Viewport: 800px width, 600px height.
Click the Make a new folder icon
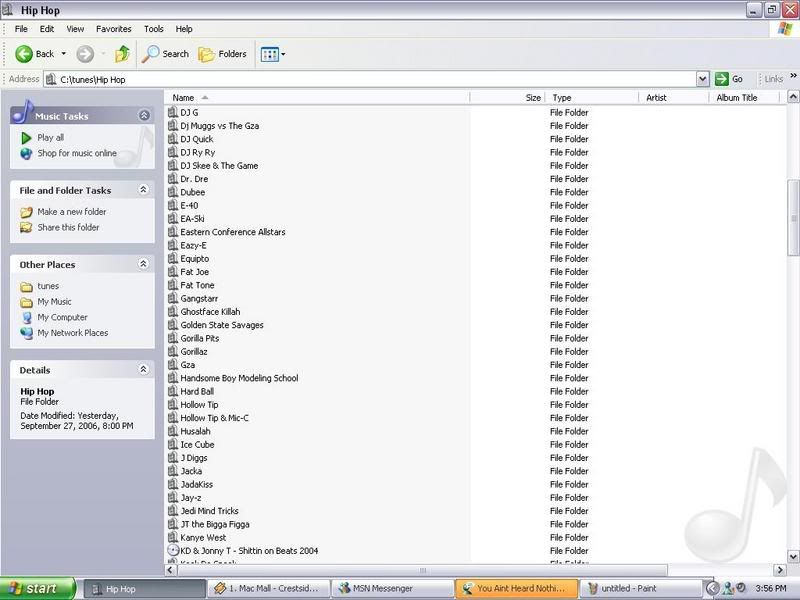(26, 212)
